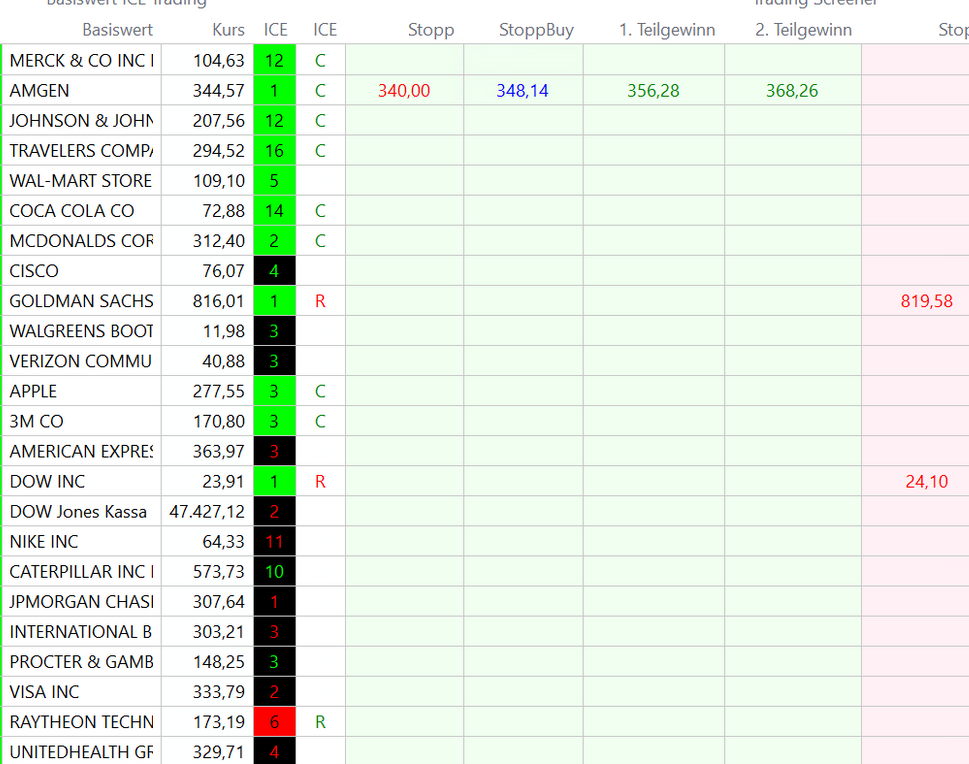
Task: Click the DOW INC red value 24,10
Action: pos(927,482)
